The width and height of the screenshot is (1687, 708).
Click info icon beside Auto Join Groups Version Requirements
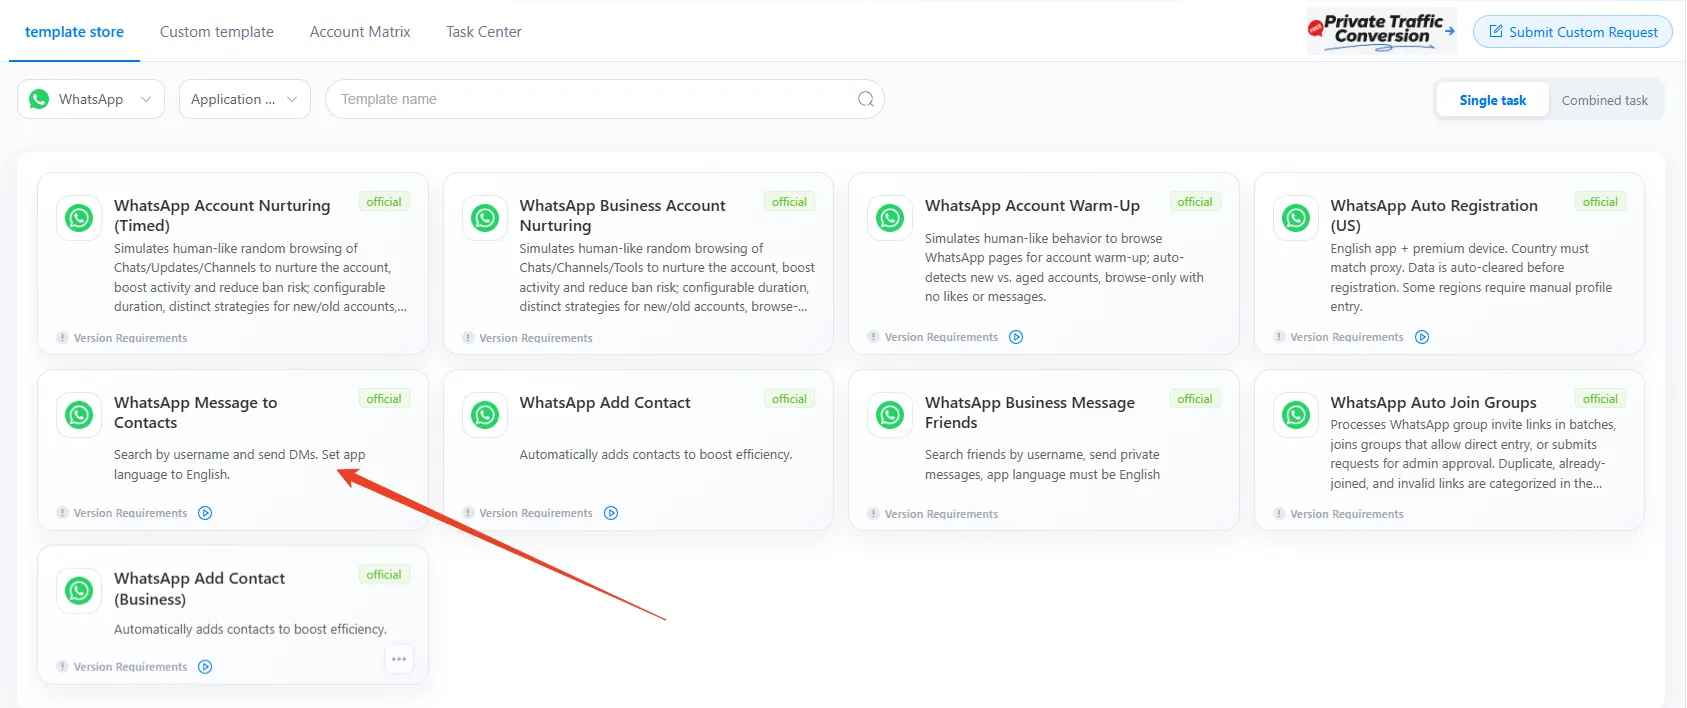(x=1279, y=514)
